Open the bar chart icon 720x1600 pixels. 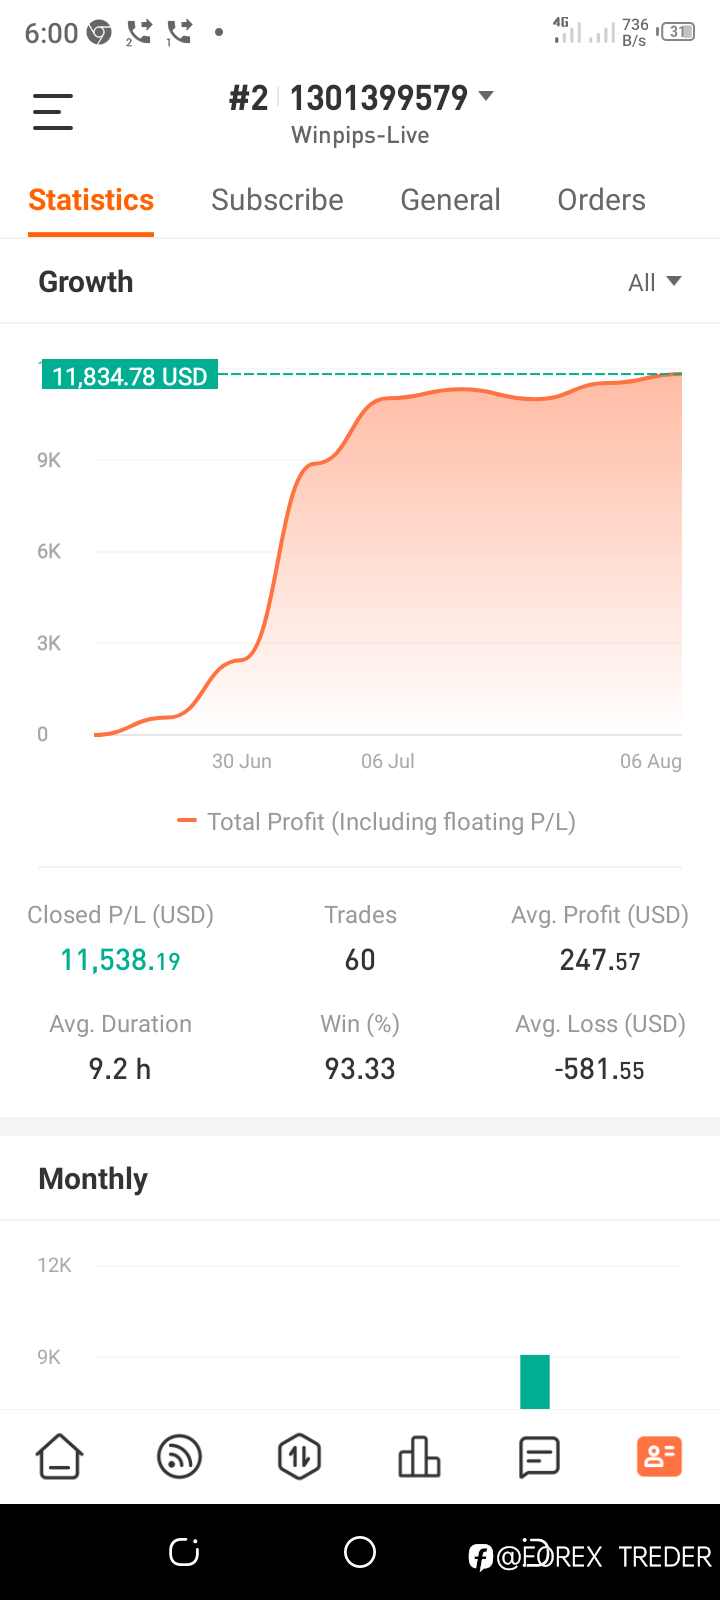click(x=419, y=1456)
